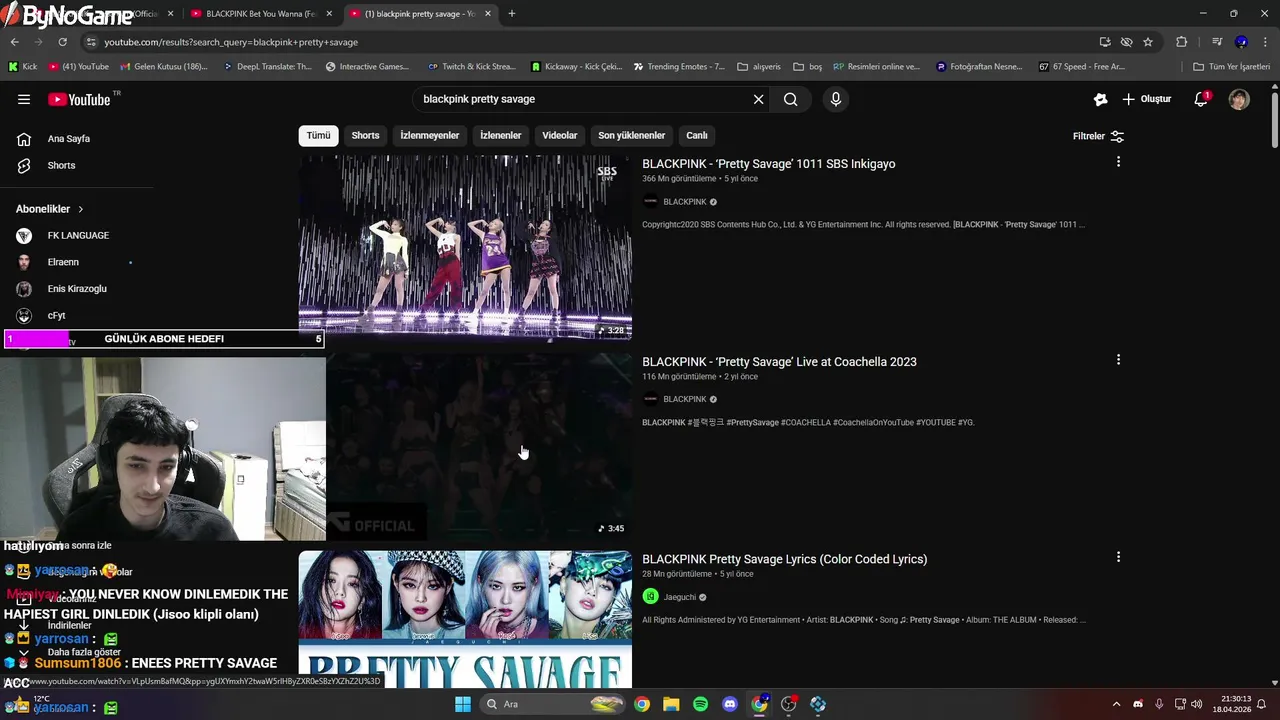
Task: Open more options for SBS Inkigayo video
Action: tap(1118, 162)
